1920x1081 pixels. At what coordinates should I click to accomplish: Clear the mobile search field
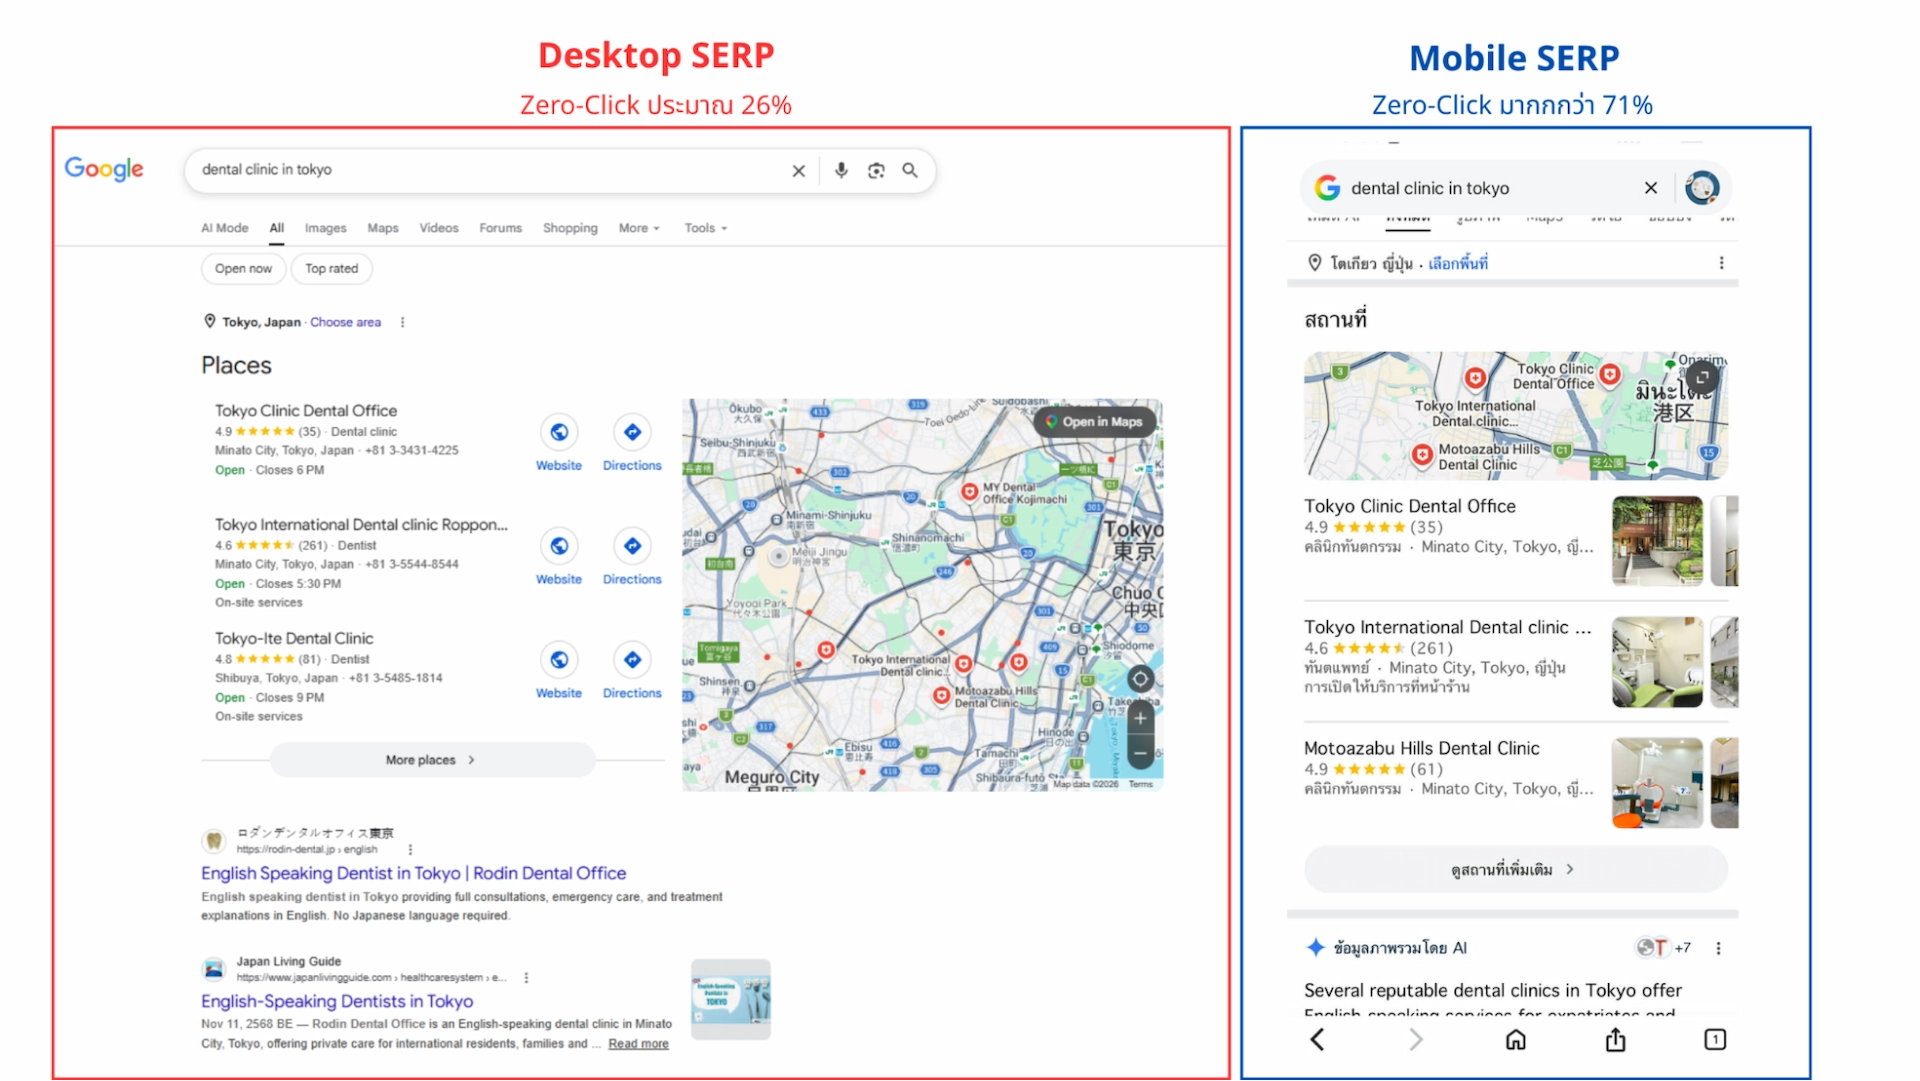pos(1651,188)
